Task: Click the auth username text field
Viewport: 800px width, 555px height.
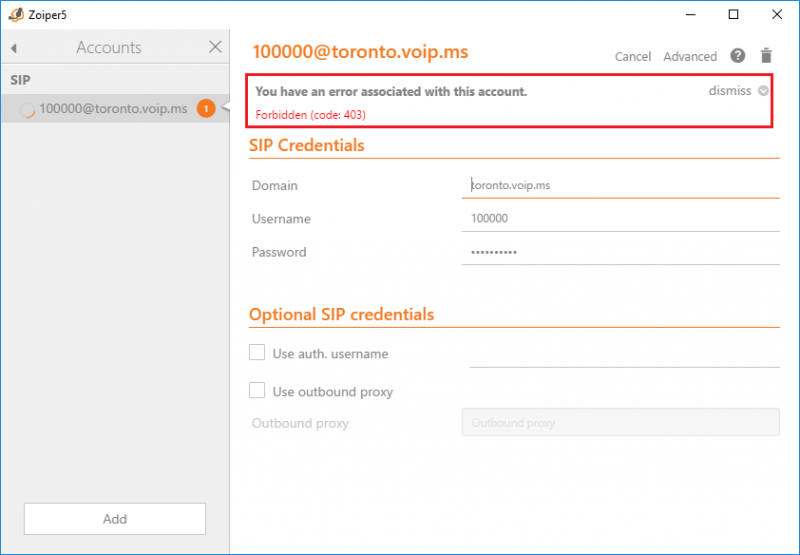Action: [624, 354]
